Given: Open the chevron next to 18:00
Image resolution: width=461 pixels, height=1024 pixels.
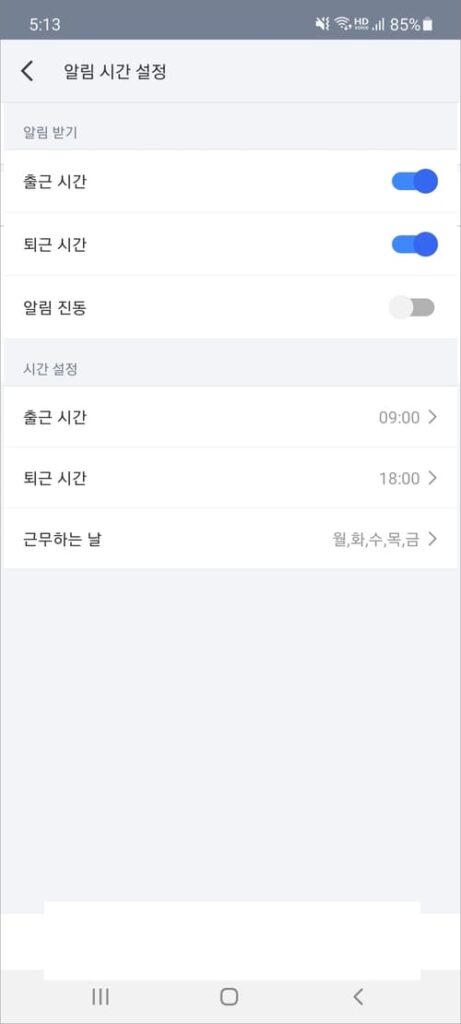Looking at the screenshot, I should tap(432, 479).
